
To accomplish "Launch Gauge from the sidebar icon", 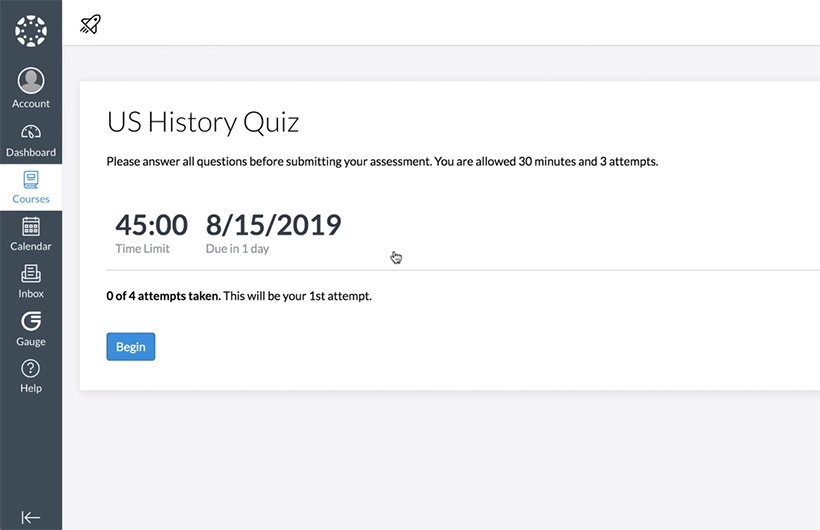I will 31,321.
